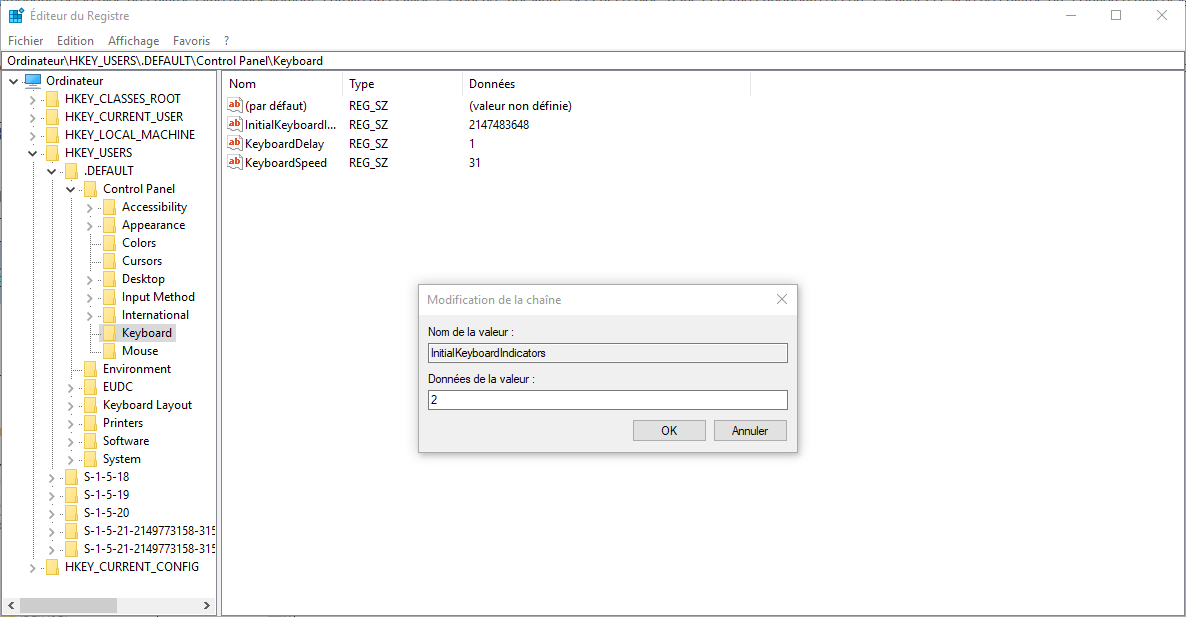Open the Favoris menu
1186x617 pixels.
pos(191,40)
